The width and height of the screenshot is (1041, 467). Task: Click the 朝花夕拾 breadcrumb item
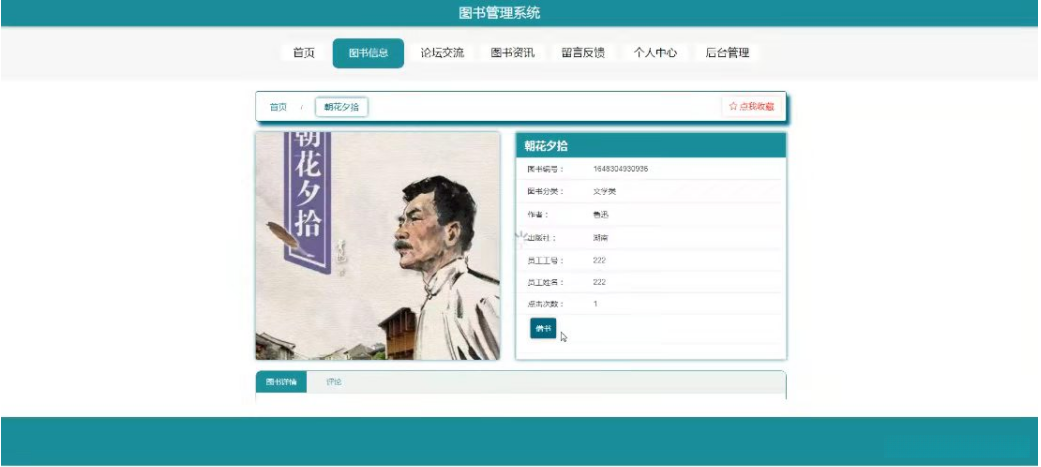[x=341, y=107]
